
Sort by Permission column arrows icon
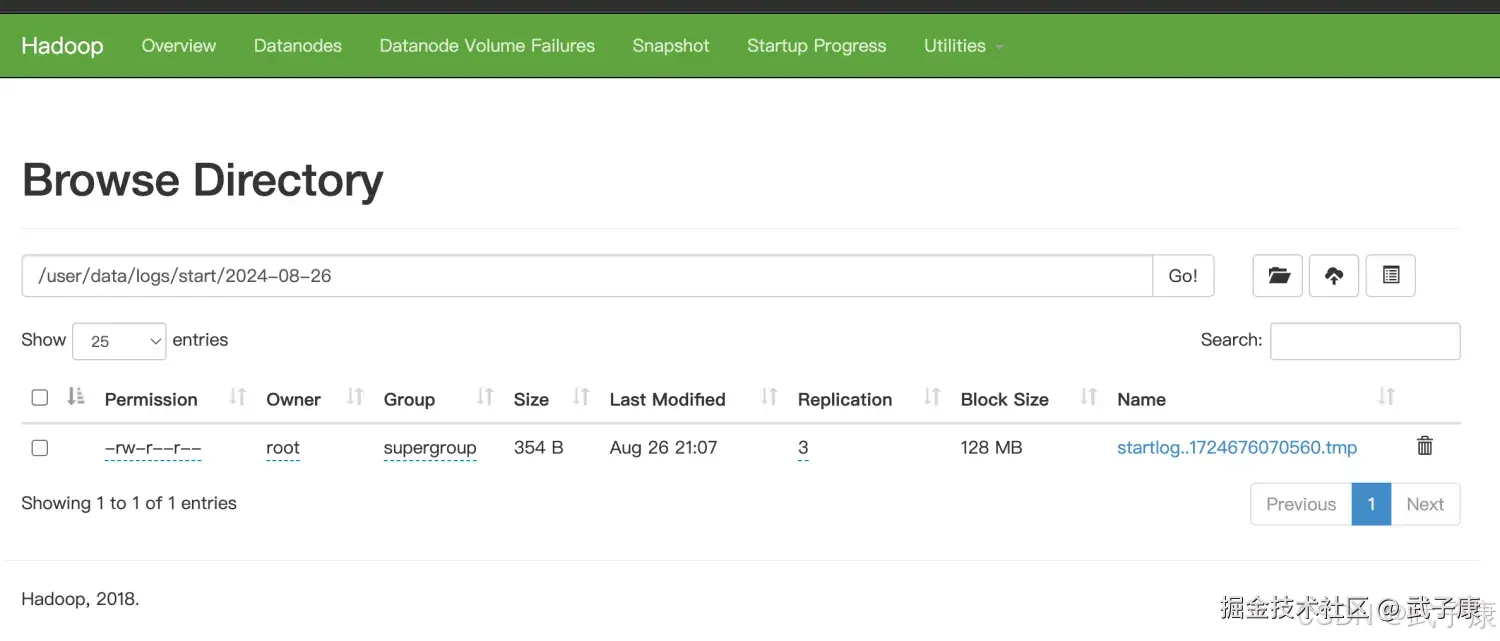[237, 398]
